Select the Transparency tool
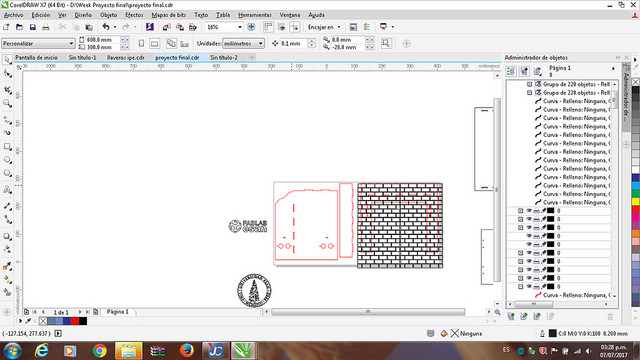Screen dimensions: 640x360 tap(7, 249)
